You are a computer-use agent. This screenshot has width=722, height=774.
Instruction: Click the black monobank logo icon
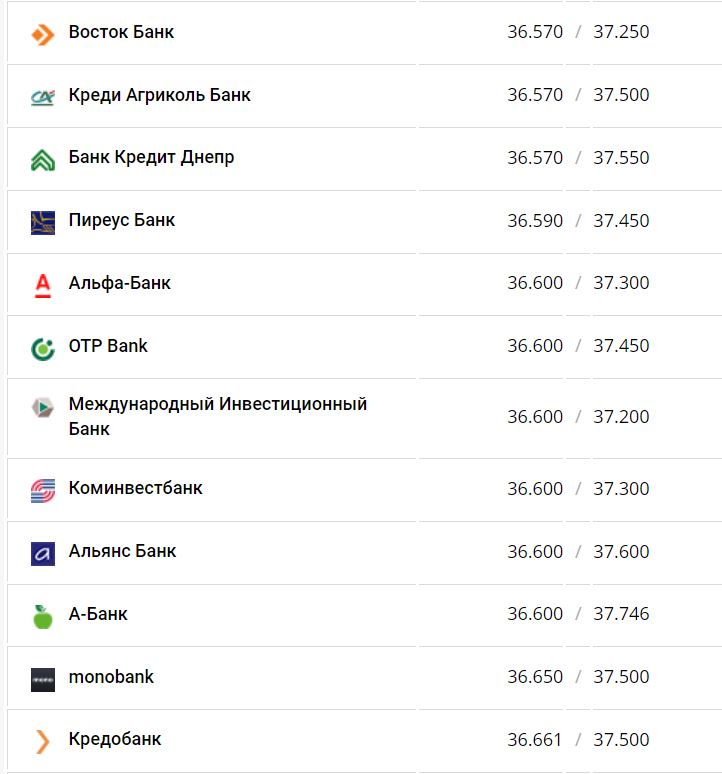point(42,680)
